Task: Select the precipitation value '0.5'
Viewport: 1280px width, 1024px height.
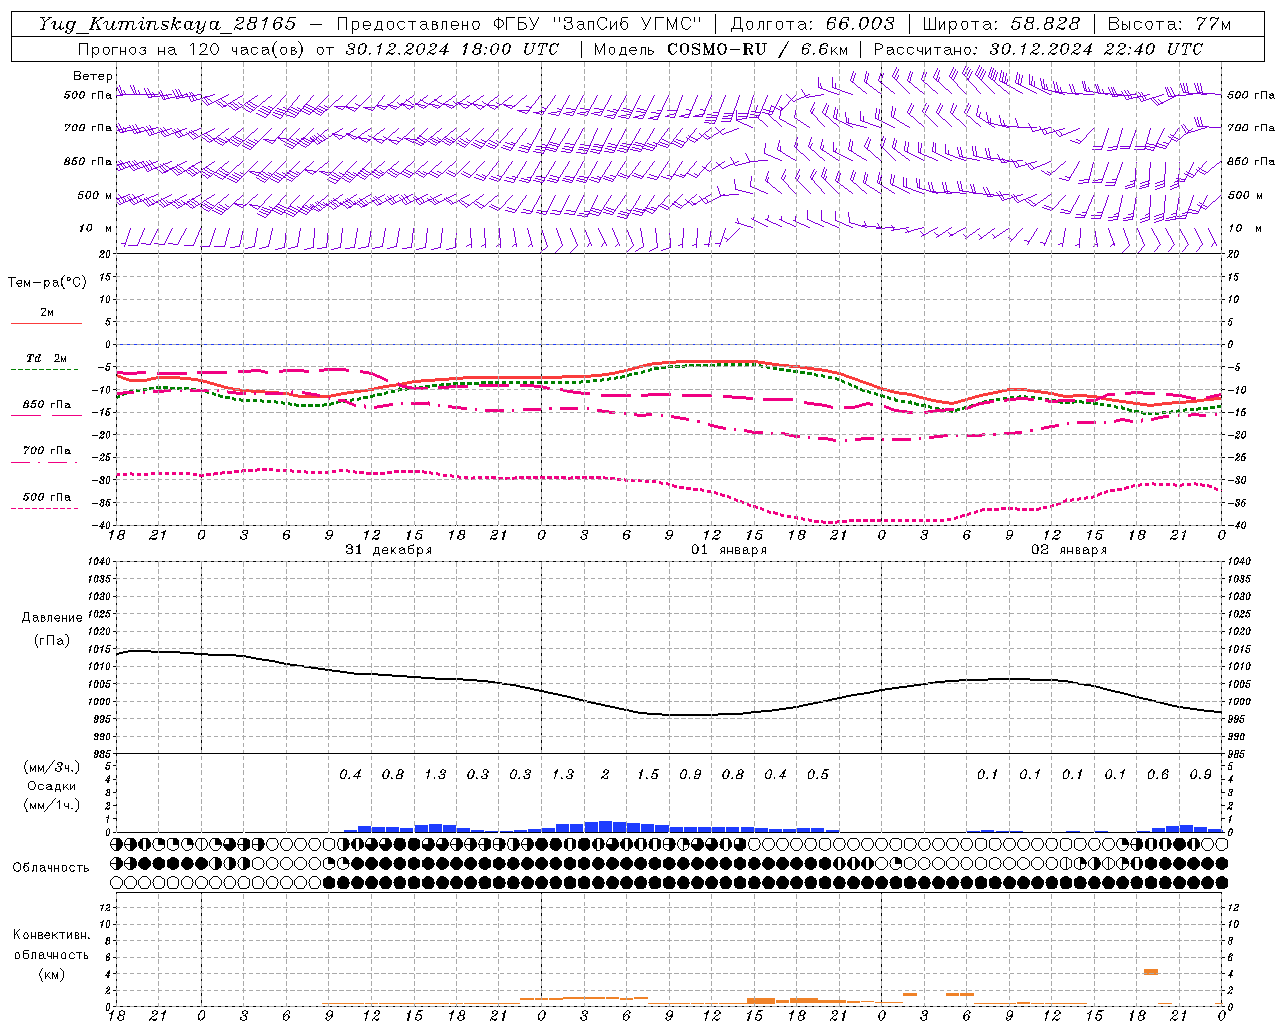Action: click(x=818, y=775)
